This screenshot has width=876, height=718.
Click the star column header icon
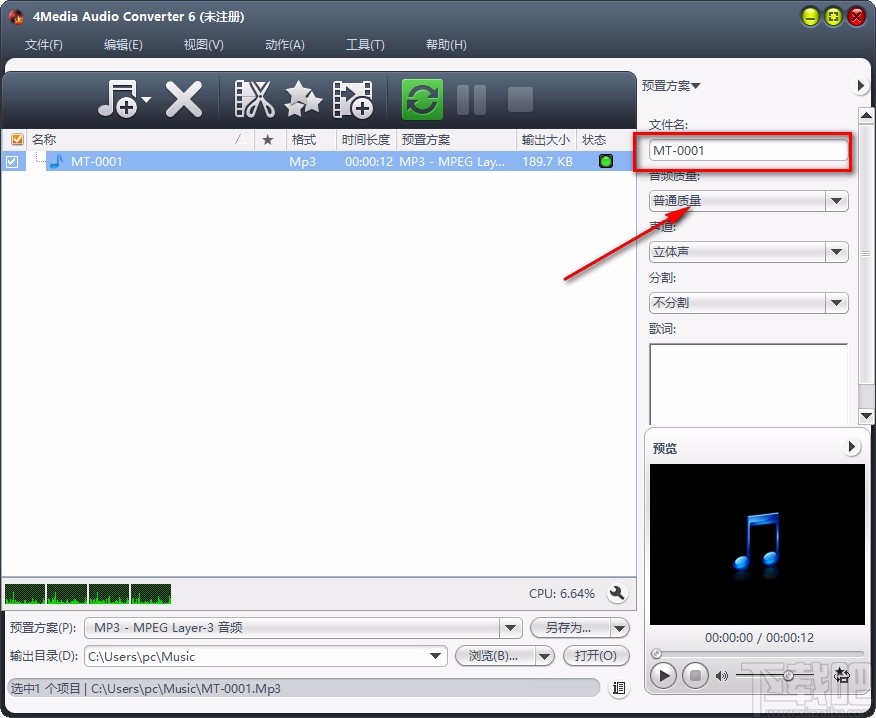point(268,140)
